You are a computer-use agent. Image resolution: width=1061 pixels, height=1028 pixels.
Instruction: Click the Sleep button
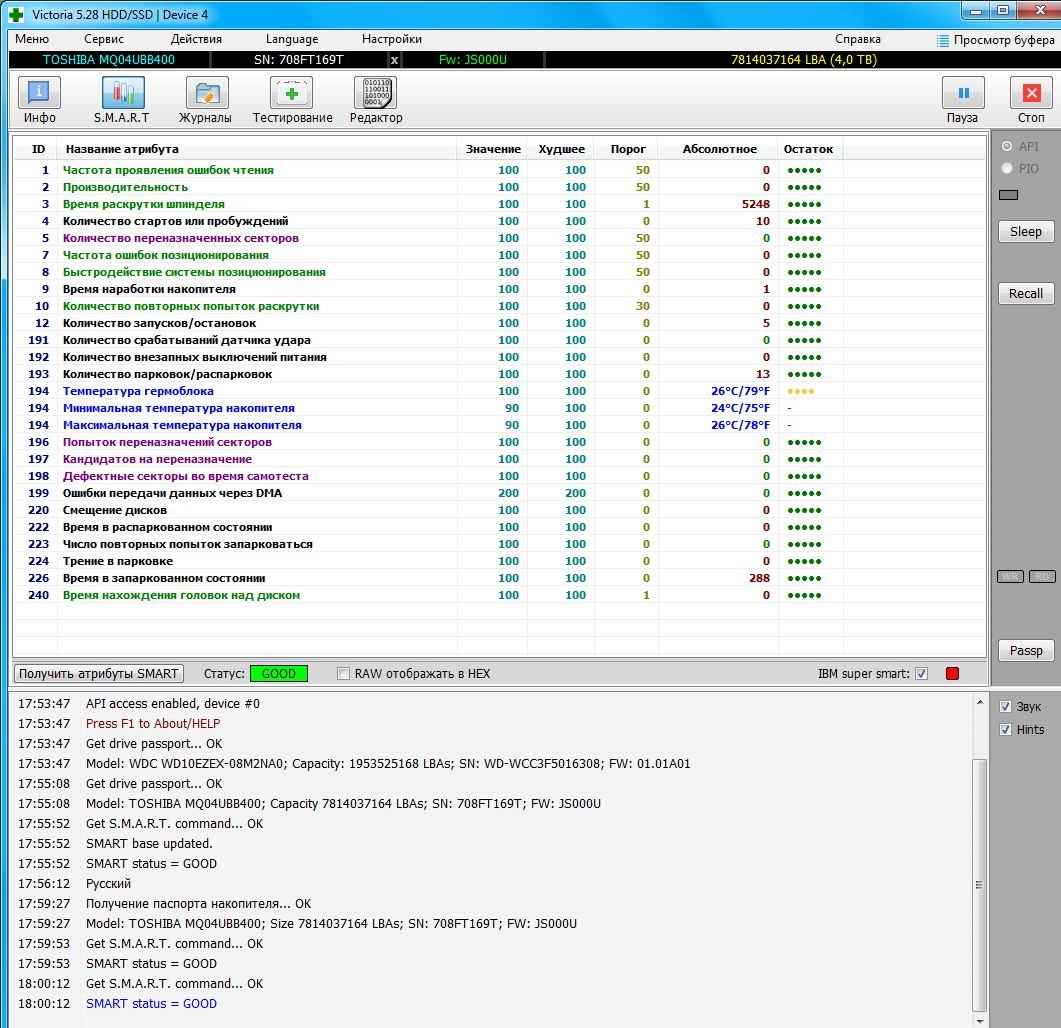1025,231
